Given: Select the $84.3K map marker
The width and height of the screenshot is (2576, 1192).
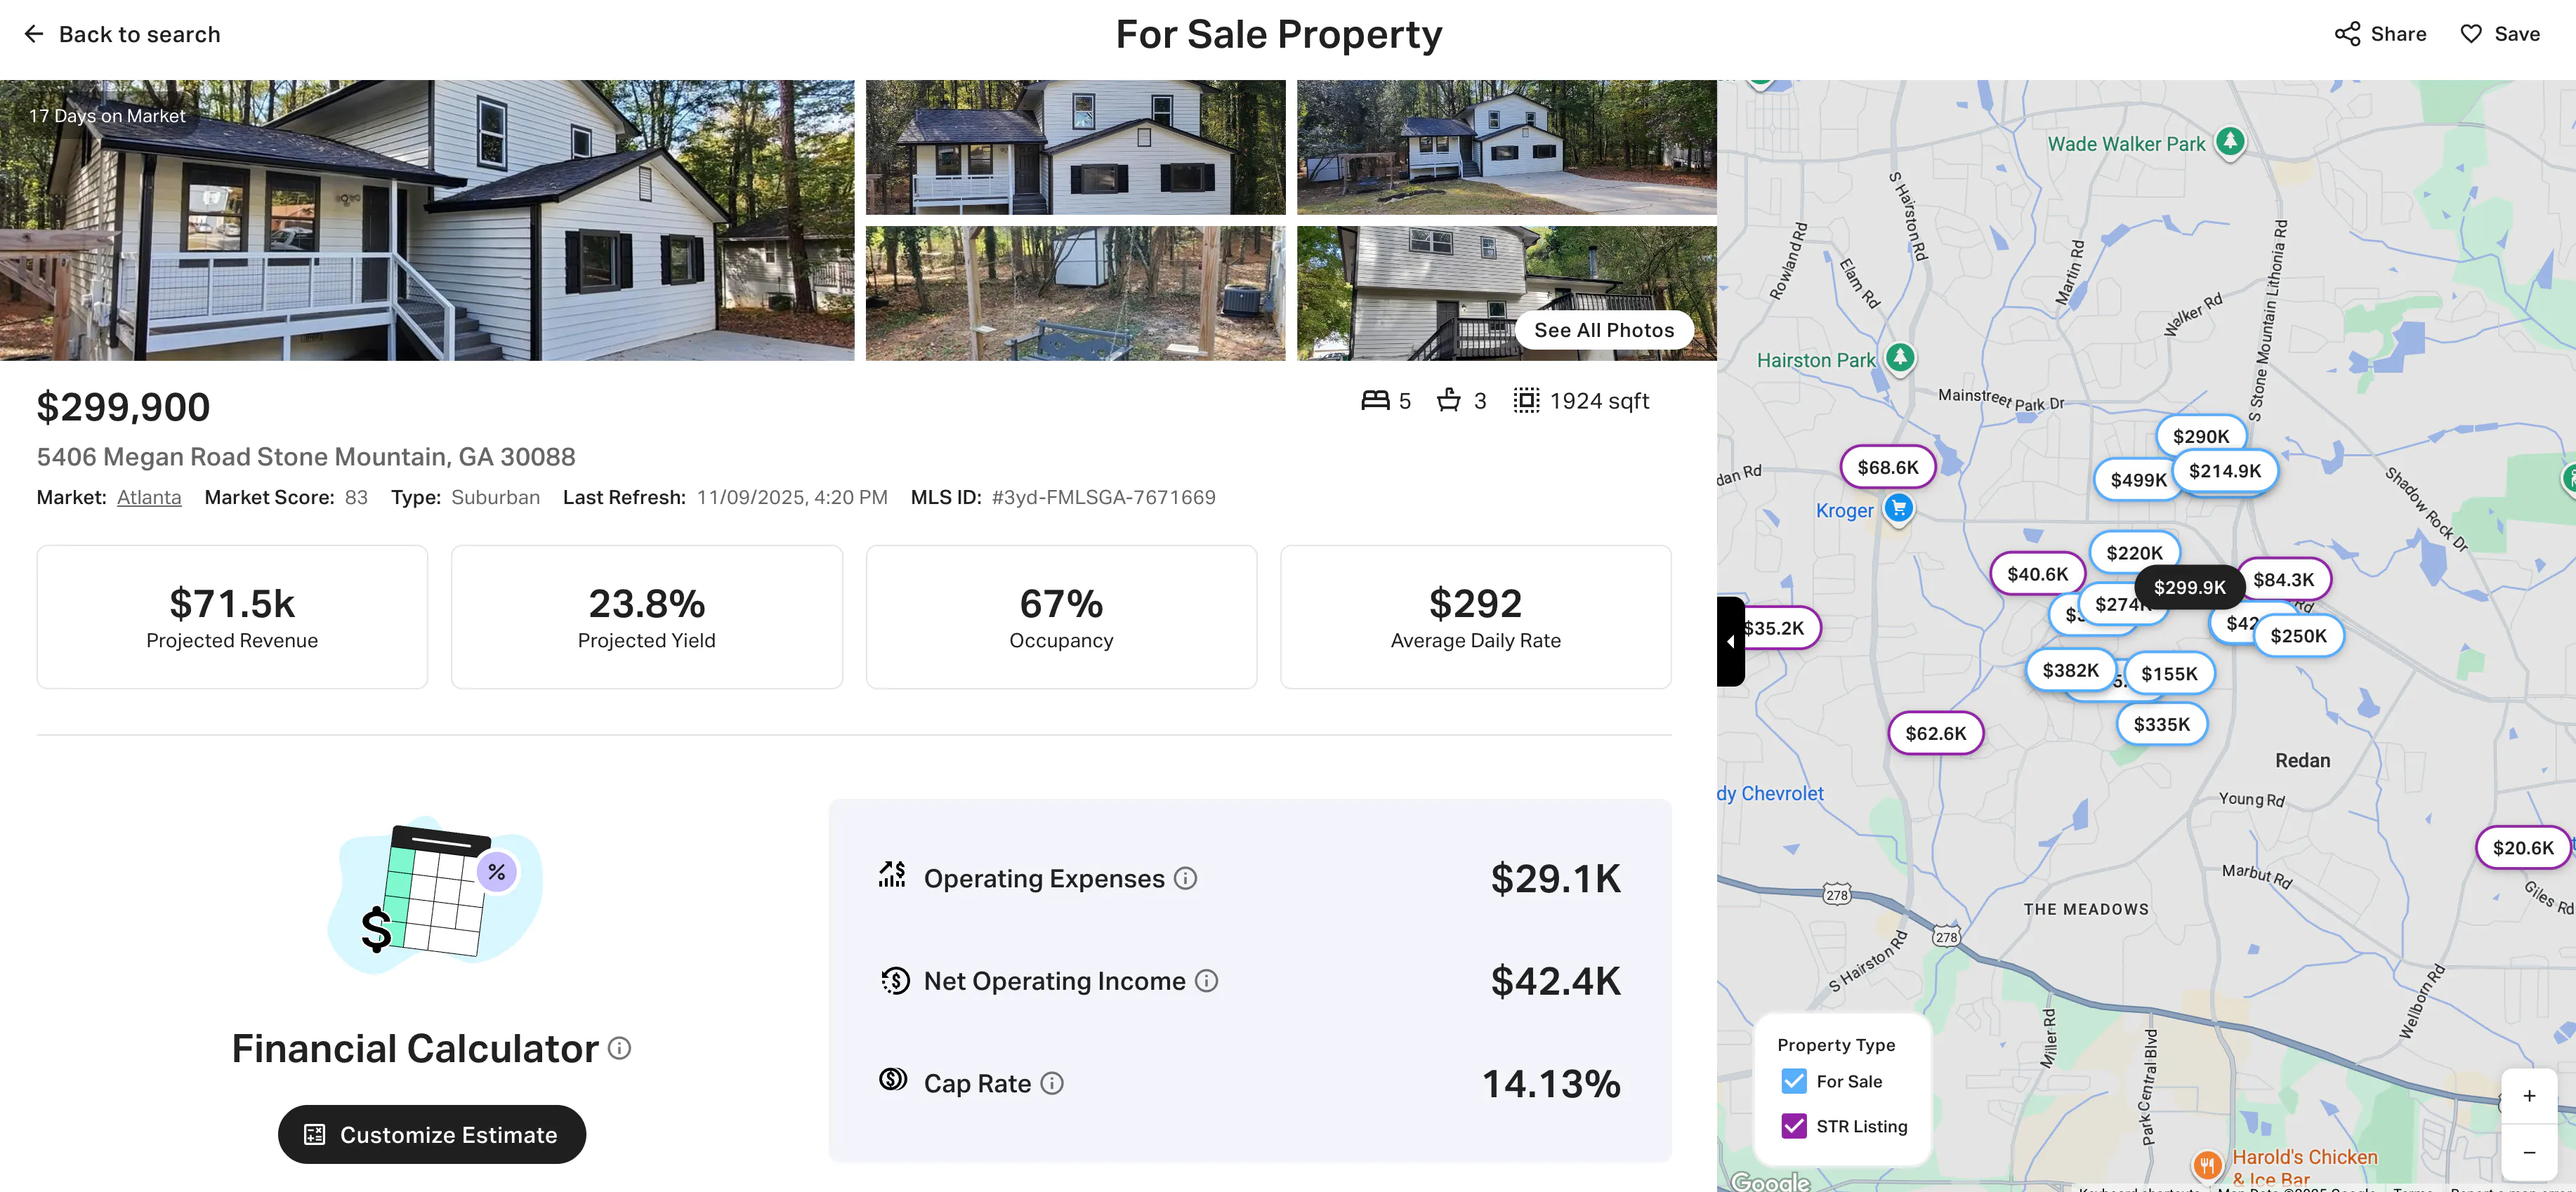Looking at the screenshot, I should click(x=2283, y=580).
